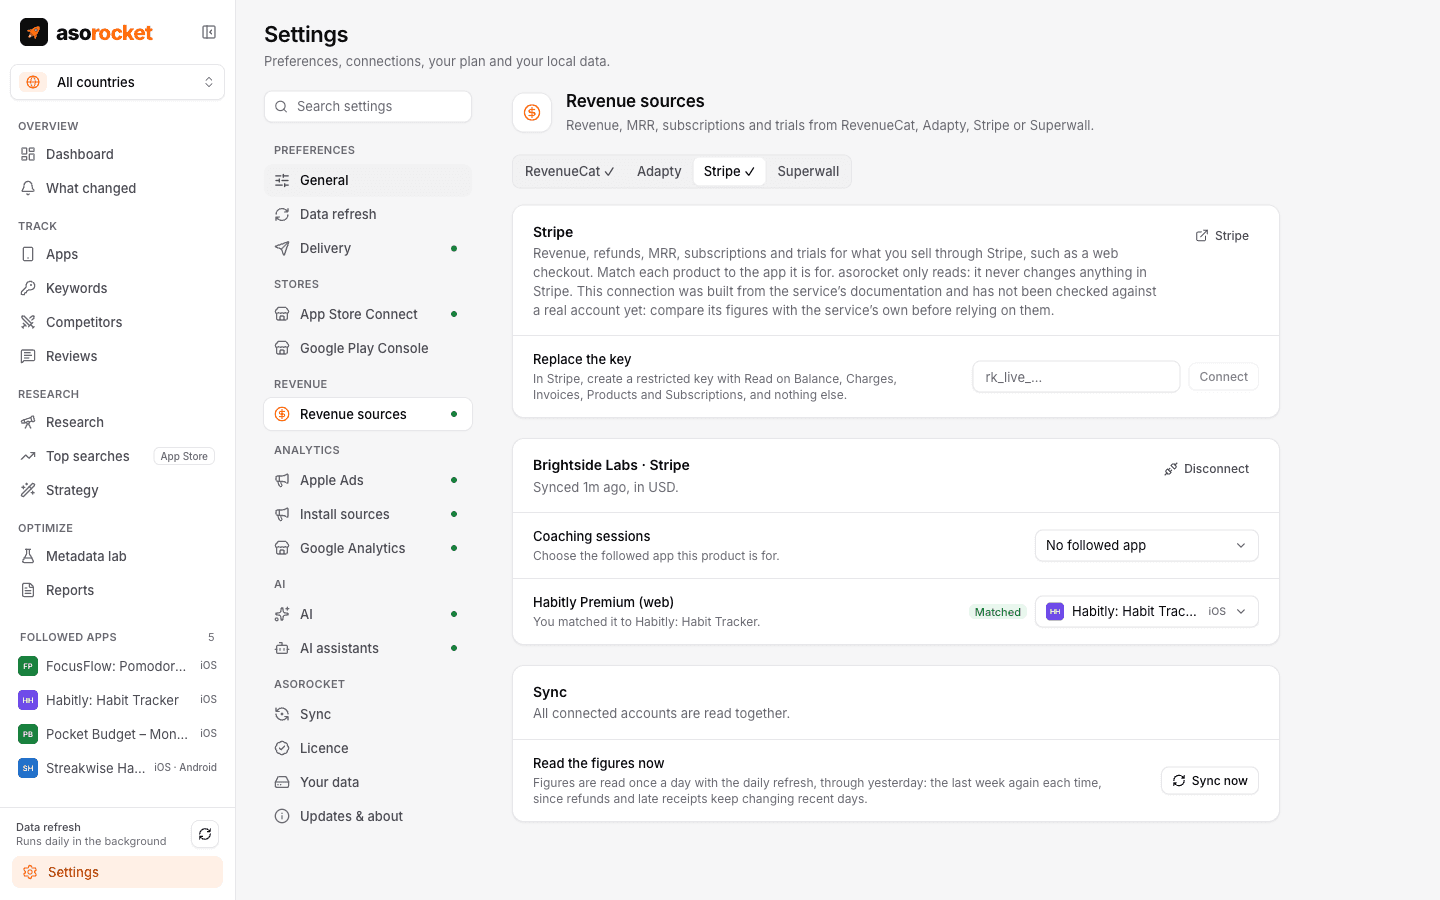The height and width of the screenshot is (900, 1440).
Task: Open Google Play Console settings
Action: click(368, 348)
